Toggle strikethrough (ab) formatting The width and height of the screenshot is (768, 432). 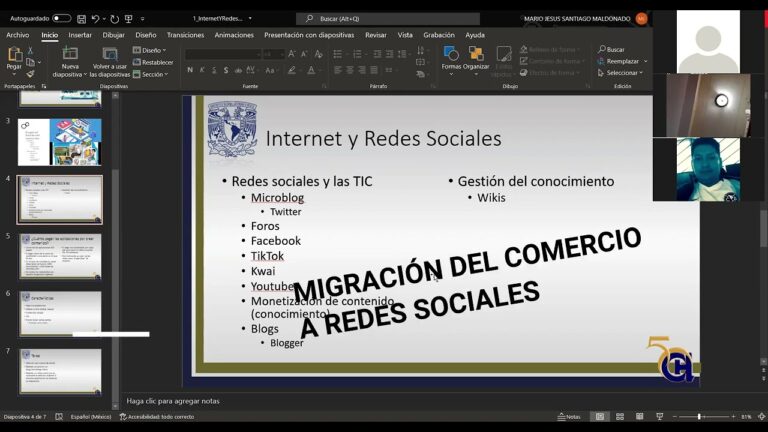(238, 71)
